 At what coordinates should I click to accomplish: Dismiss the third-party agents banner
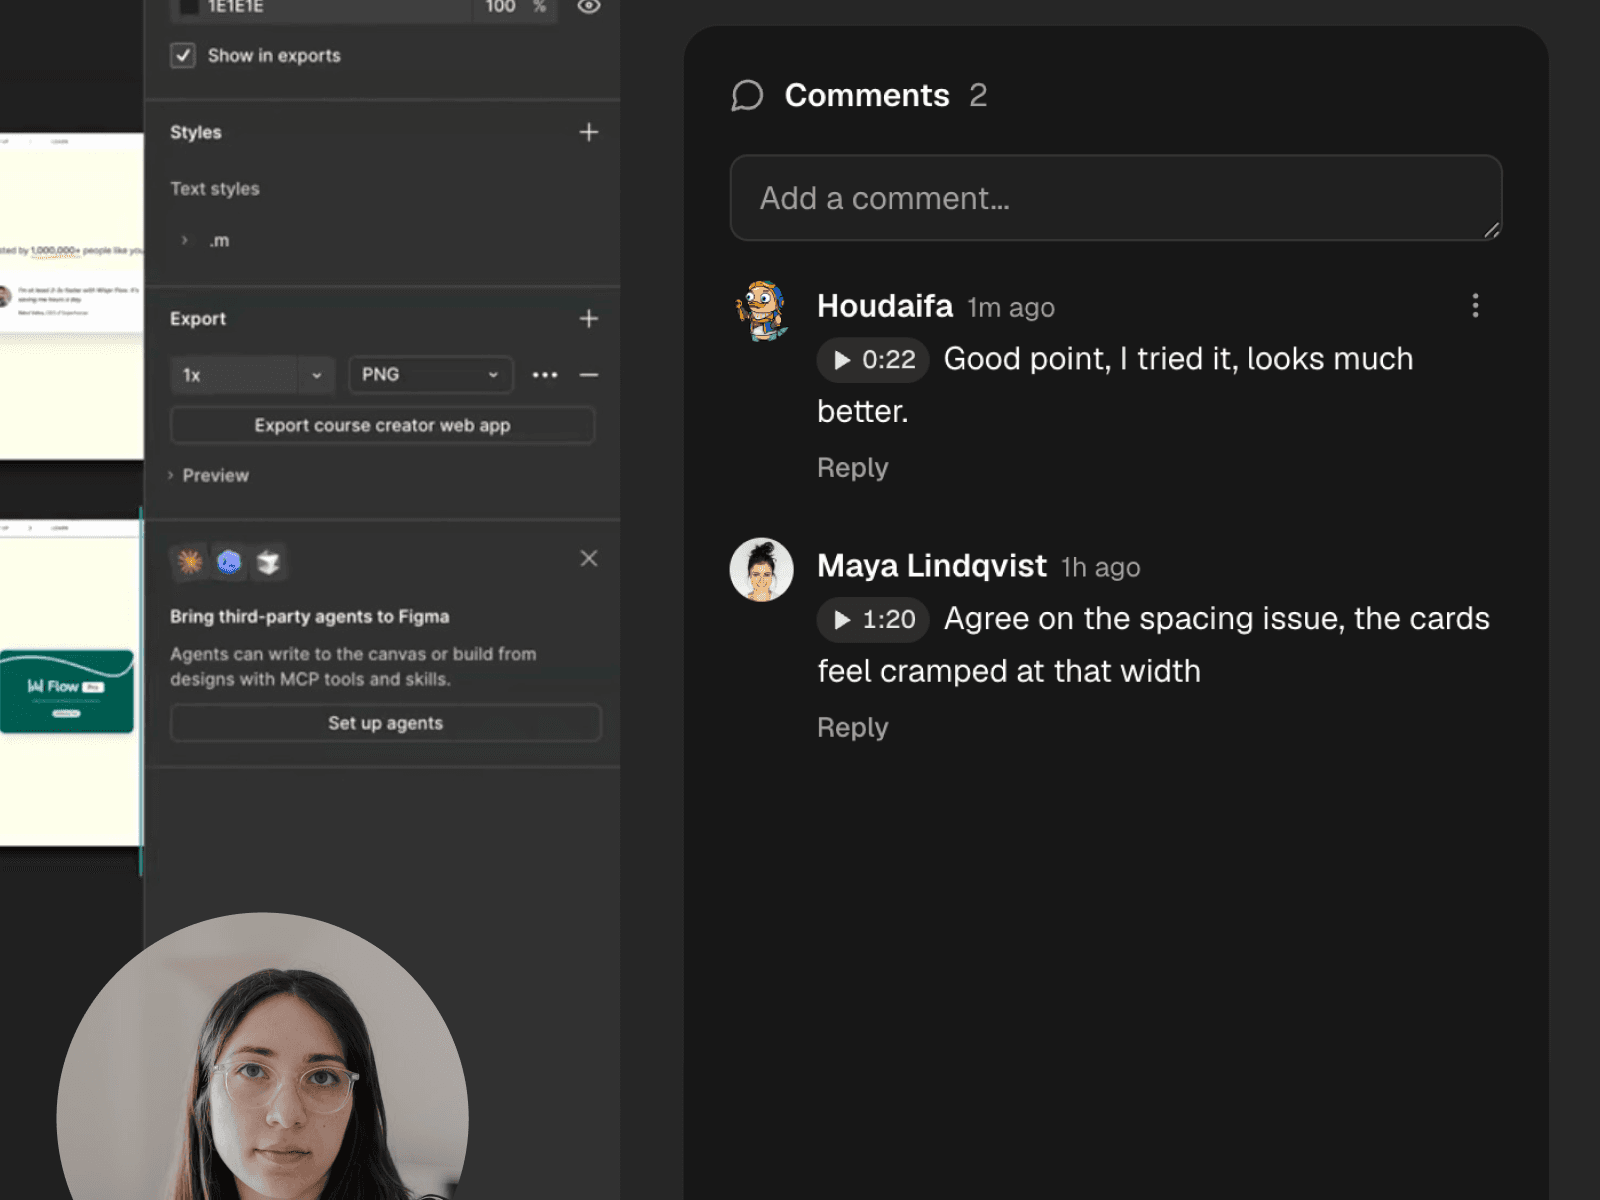point(589,558)
